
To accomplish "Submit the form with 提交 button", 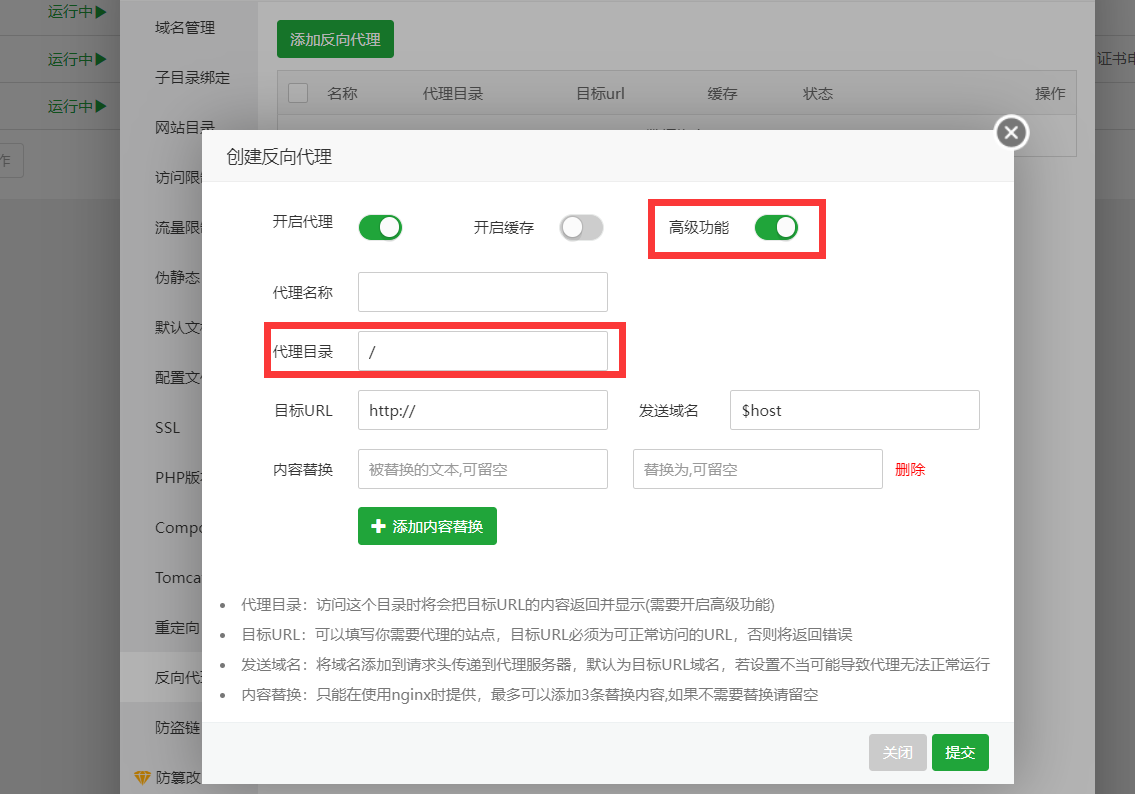I will [x=960, y=753].
